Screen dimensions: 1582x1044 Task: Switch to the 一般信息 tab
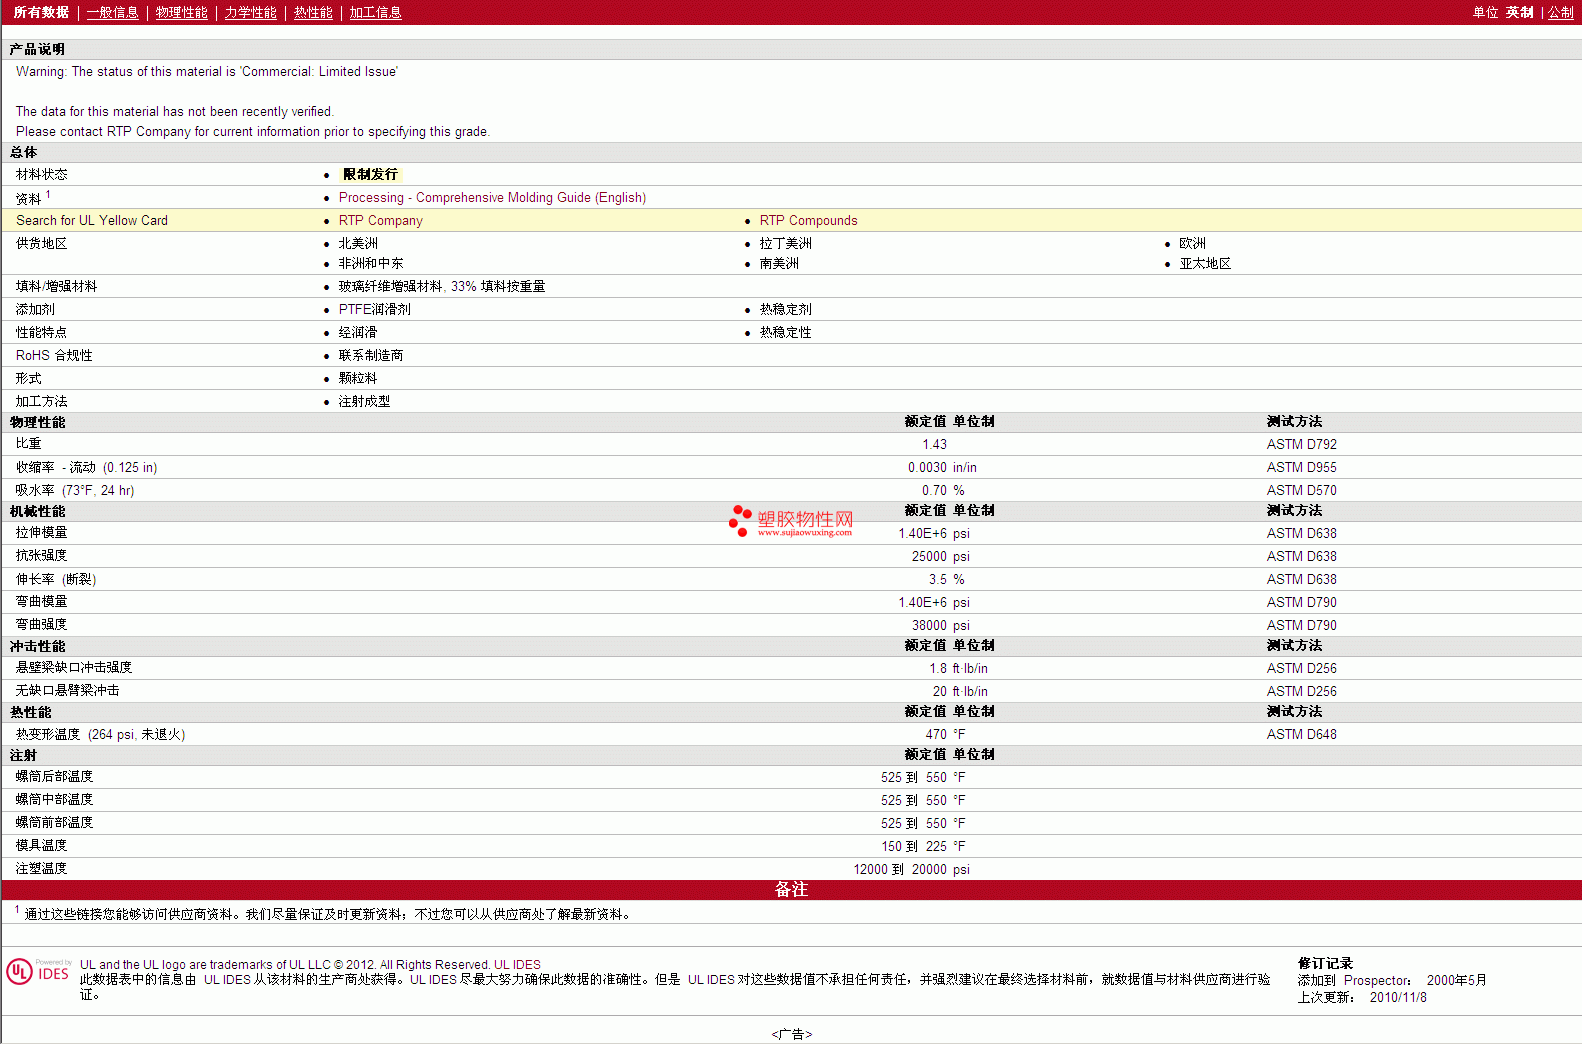112,12
